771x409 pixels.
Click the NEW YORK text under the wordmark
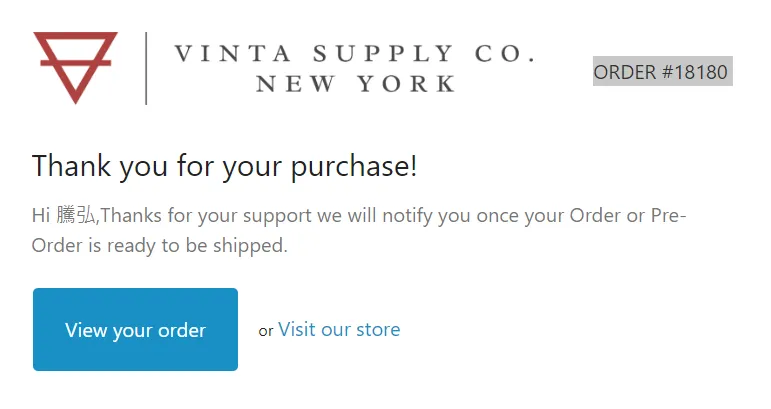point(356,84)
